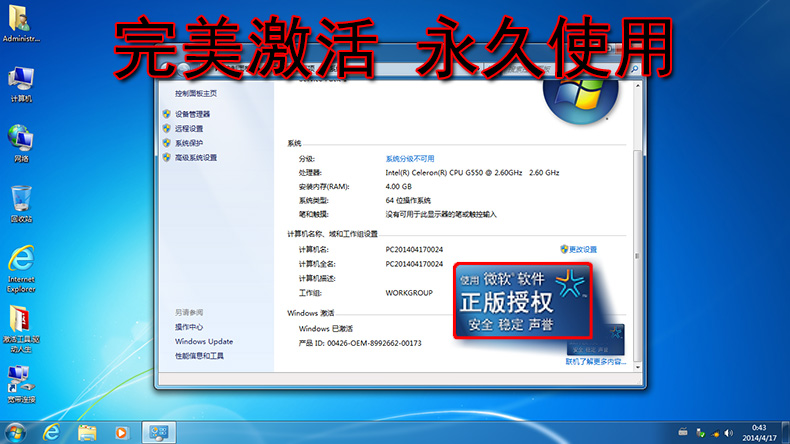Open Internet Explorer from the taskbar
The width and height of the screenshot is (790, 444).
coord(52,432)
